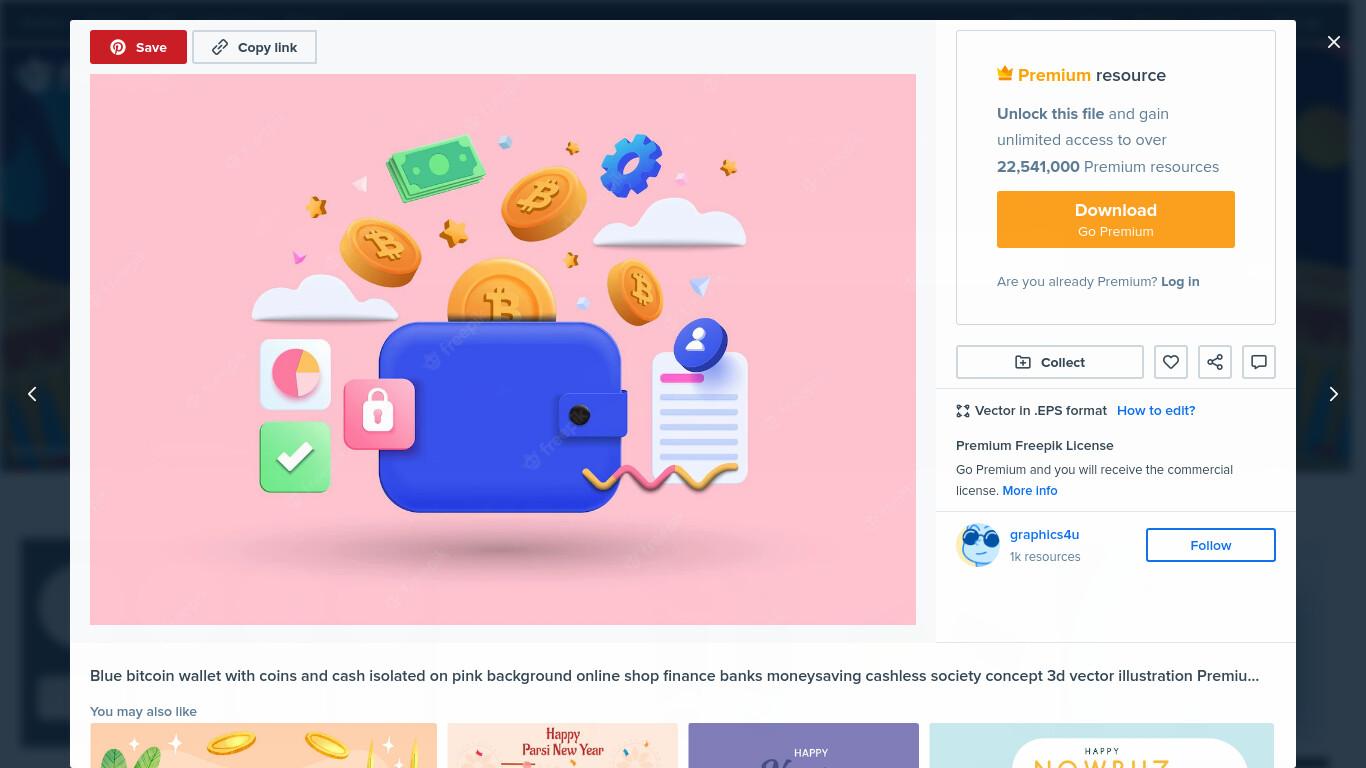Open the comment speech-bubble icon
Screen dimensions: 1366x768
point(1258,362)
